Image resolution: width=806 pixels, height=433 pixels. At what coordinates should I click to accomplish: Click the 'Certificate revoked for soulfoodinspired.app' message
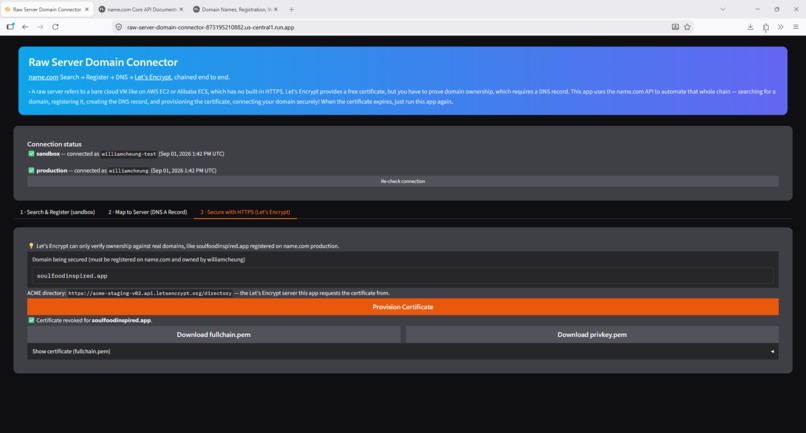point(94,320)
